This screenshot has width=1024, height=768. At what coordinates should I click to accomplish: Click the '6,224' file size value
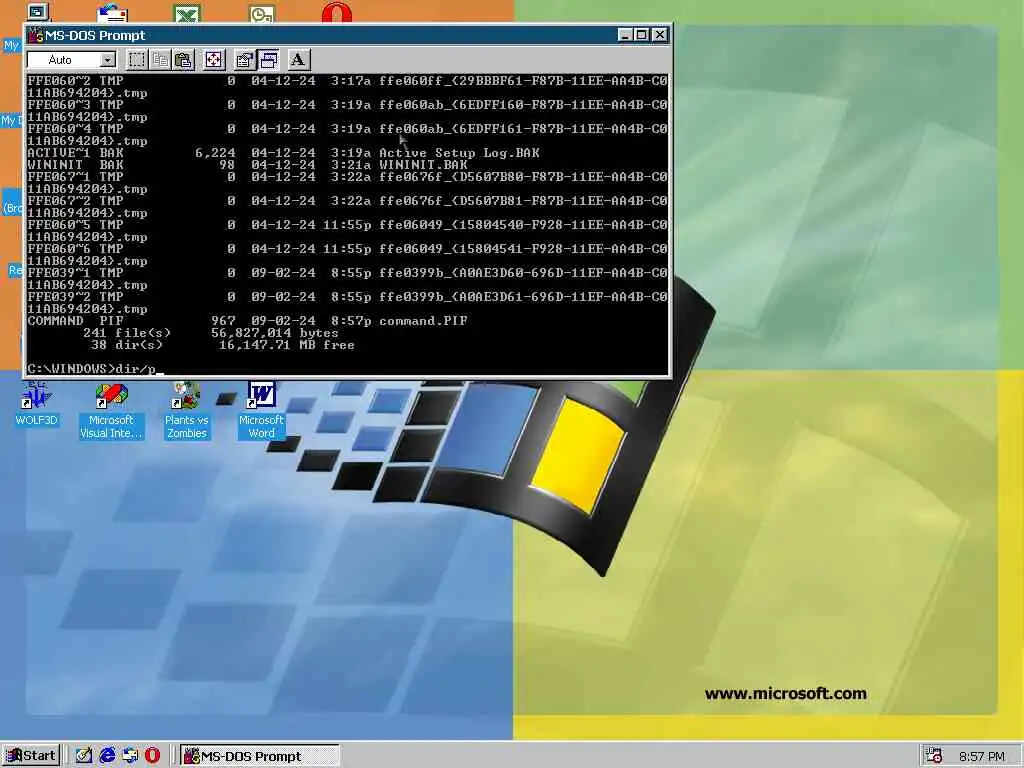point(215,153)
